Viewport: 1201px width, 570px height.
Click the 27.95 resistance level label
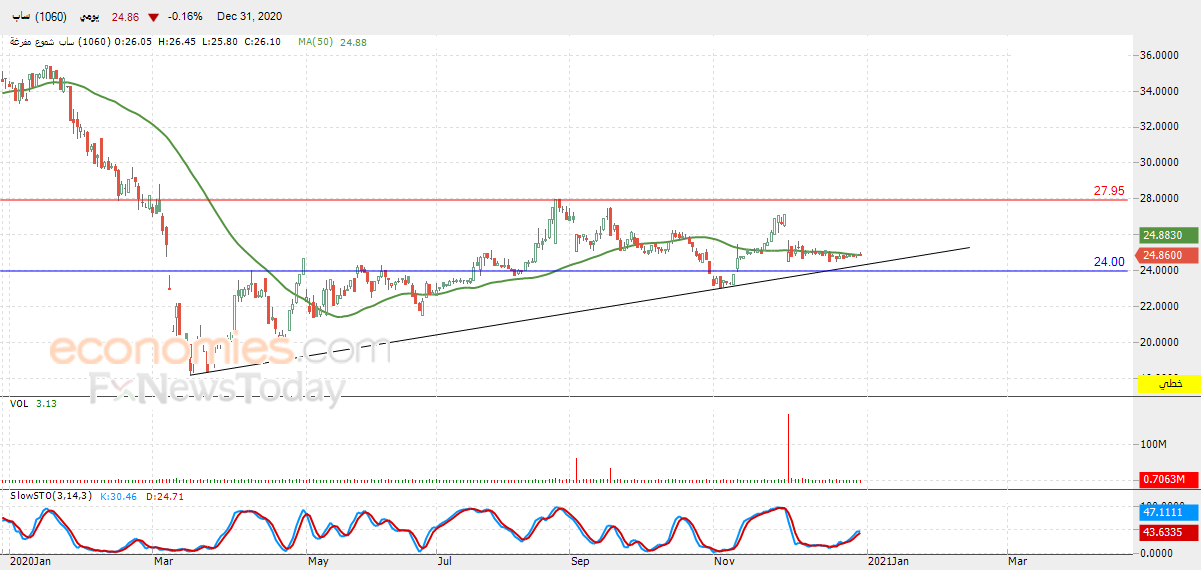click(1109, 191)
